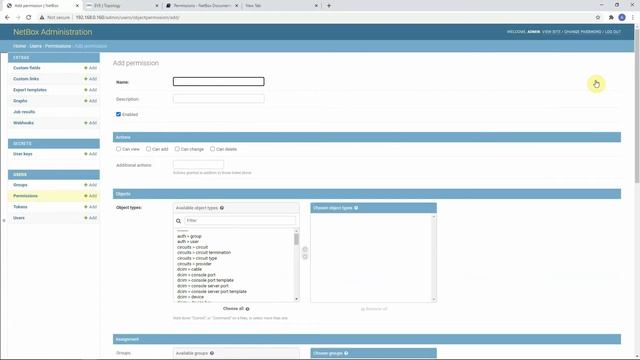Open a new browser tab with plus icon
Screen dimensions: 640x360
pos(329,6)
